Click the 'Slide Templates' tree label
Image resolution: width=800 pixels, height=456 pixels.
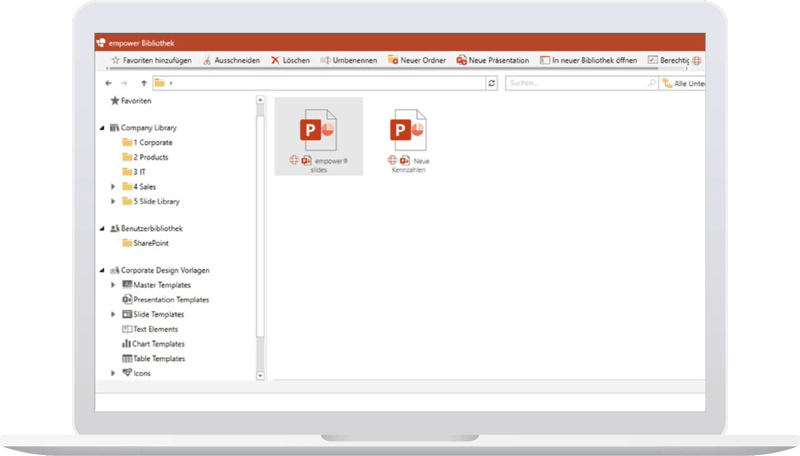pyautogui.click(x=159, y=315)
